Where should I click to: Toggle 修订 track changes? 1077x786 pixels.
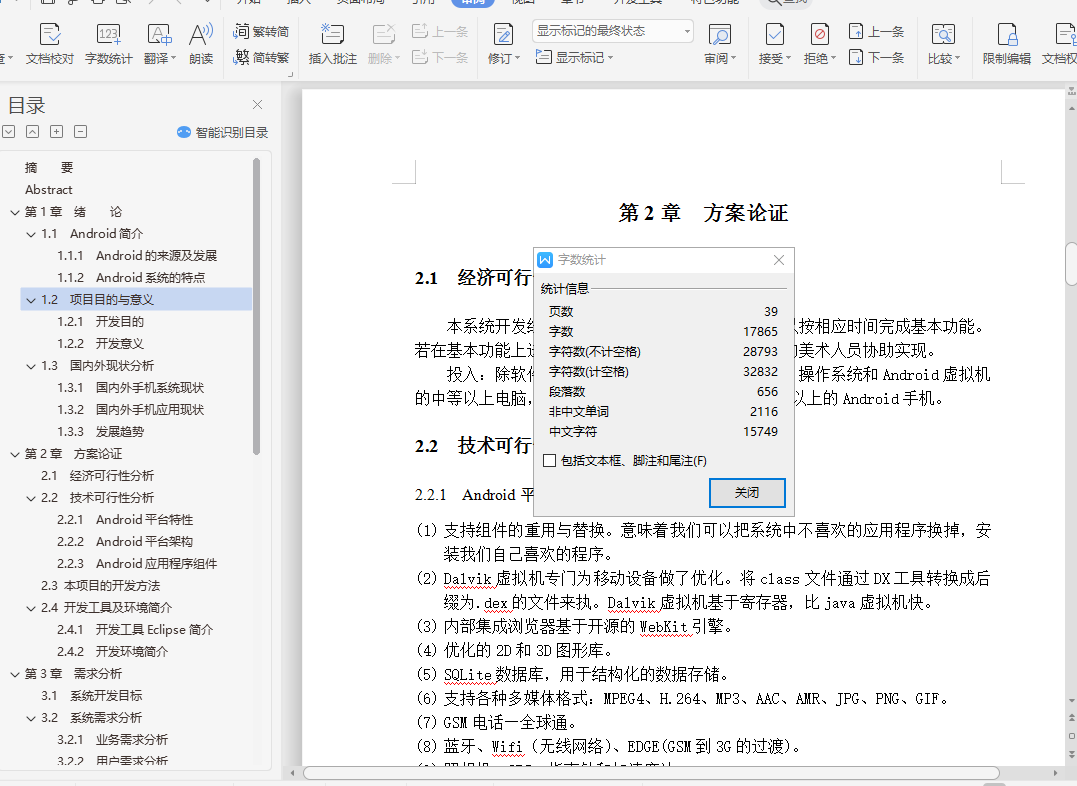pyautogui.click(x=503, y=34)
